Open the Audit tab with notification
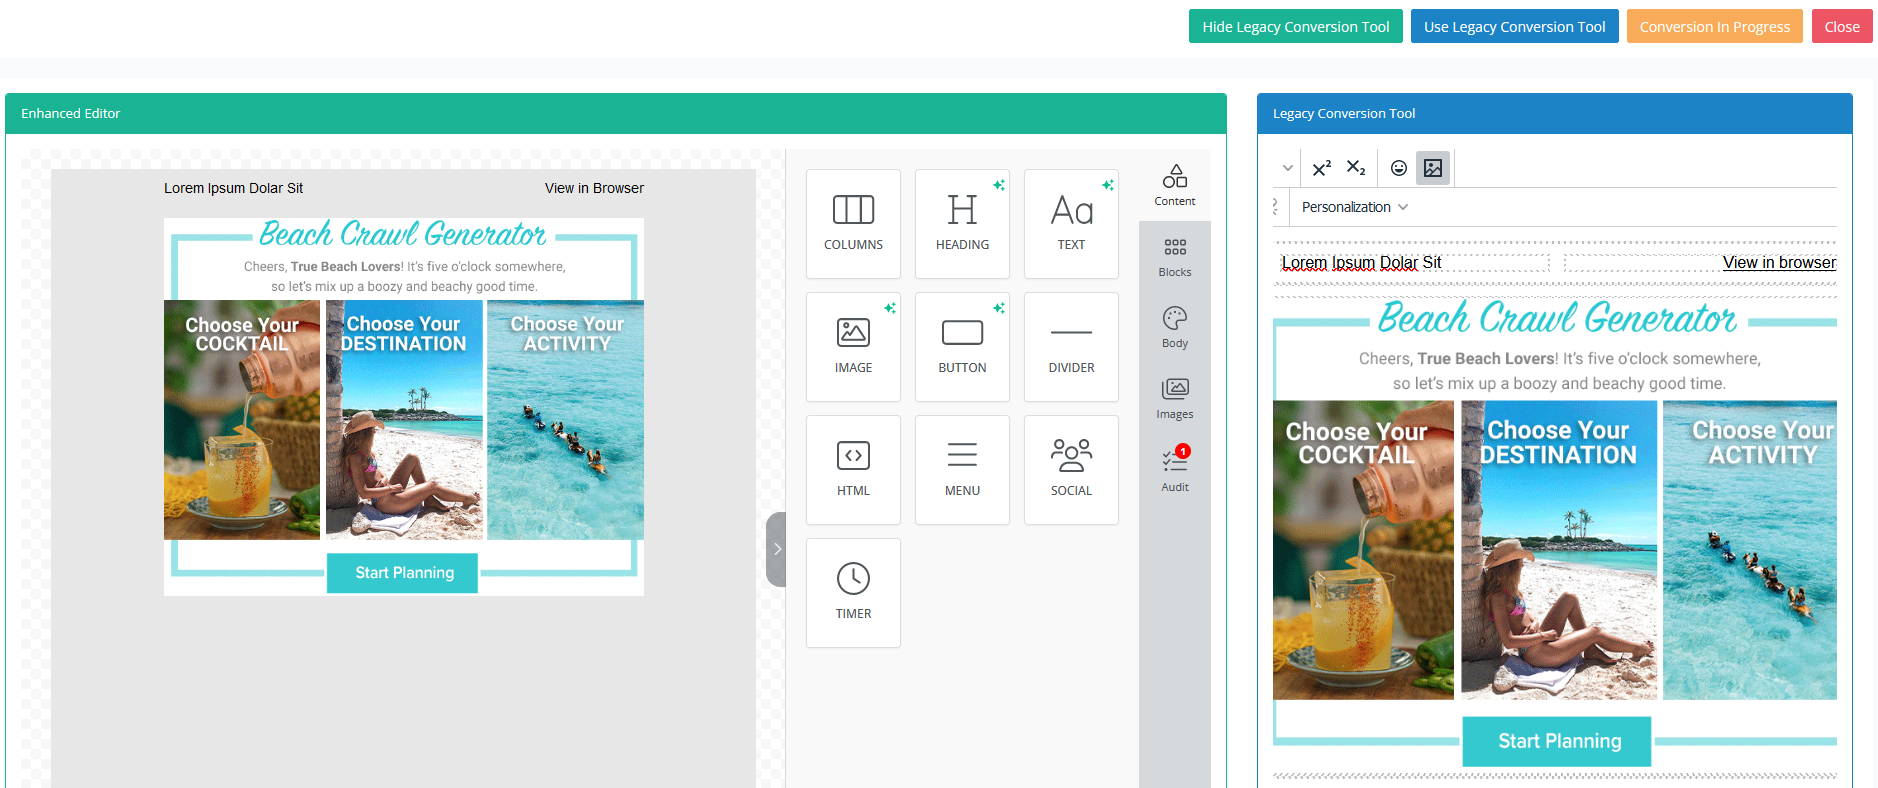Viewport: 1878px width, 788px height. coord(1175,470)
